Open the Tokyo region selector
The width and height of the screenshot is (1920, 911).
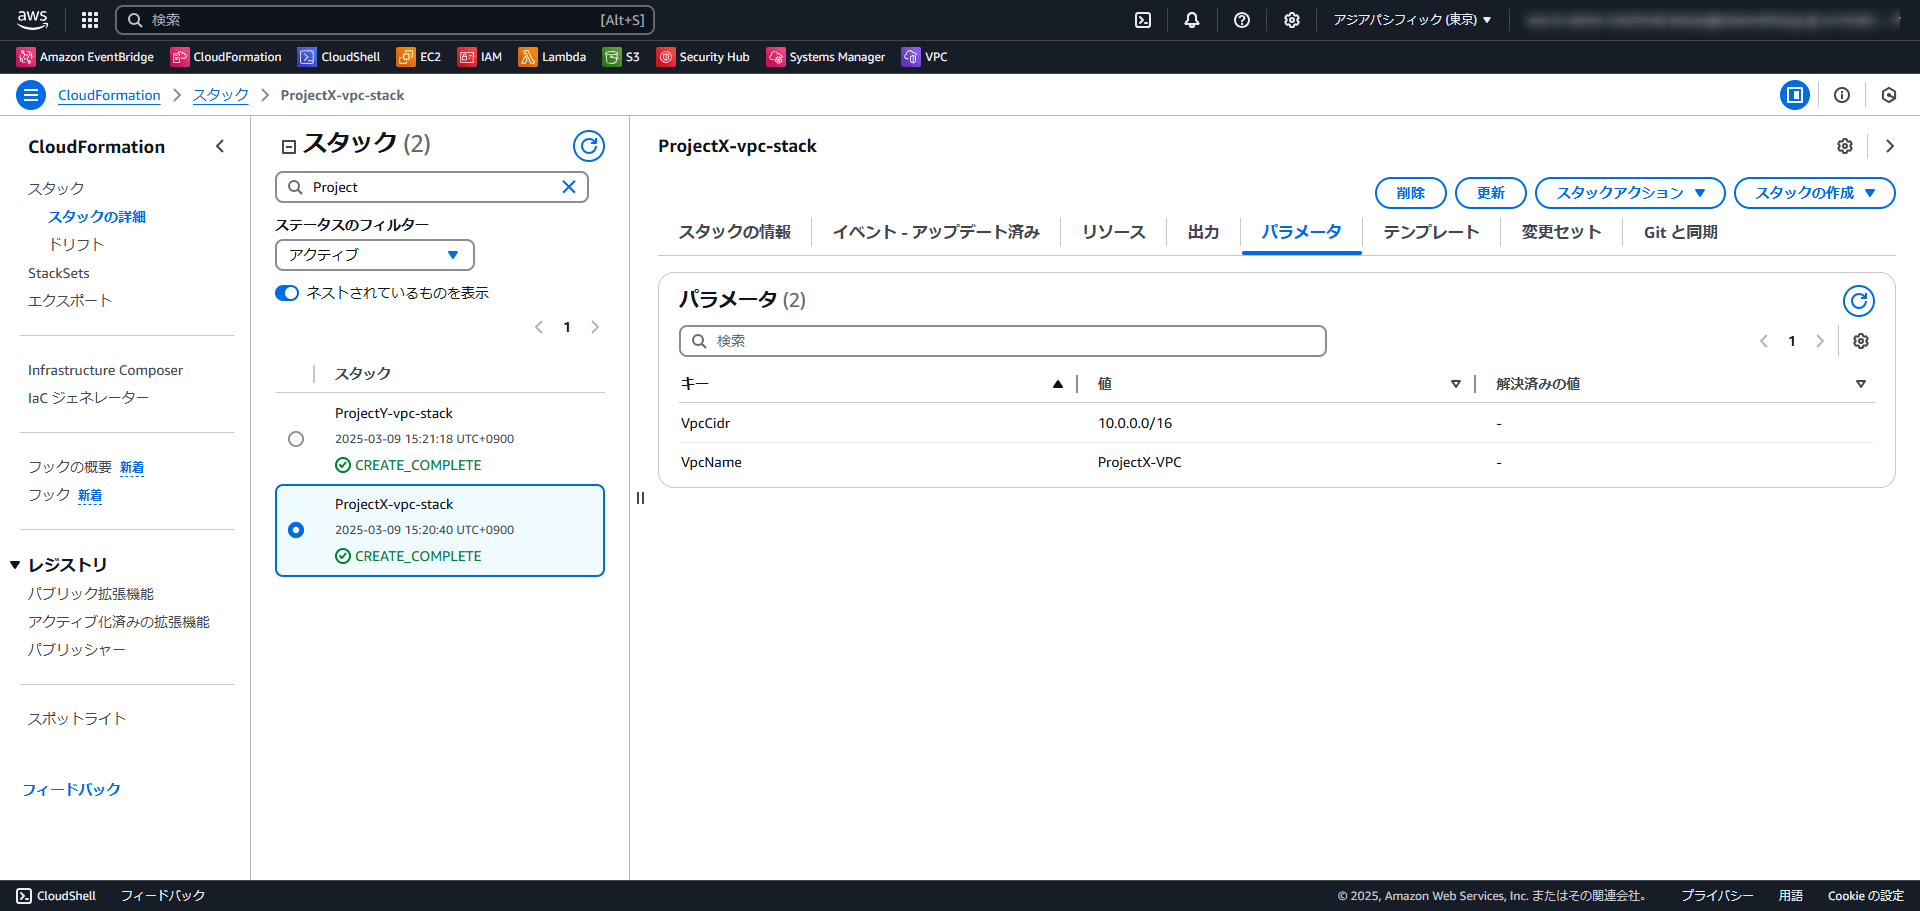click(x=1412, y=20)
